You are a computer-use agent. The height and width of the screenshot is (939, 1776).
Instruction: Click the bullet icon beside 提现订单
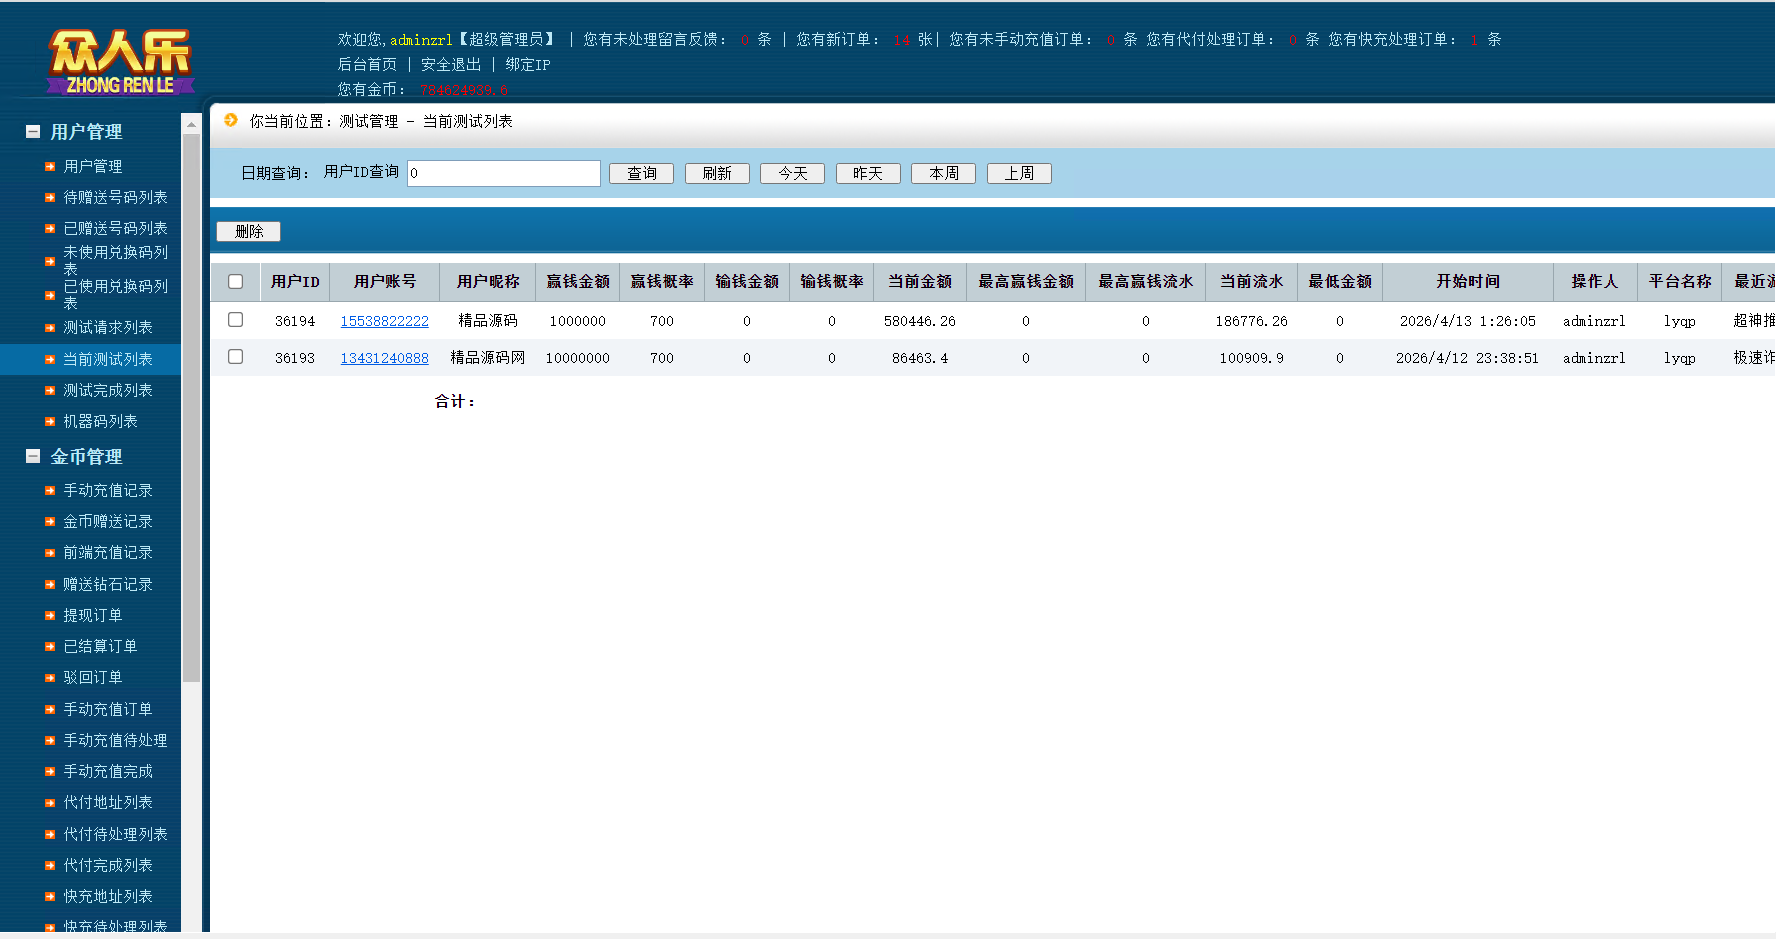pyautogui.click(x=50, y=616)
